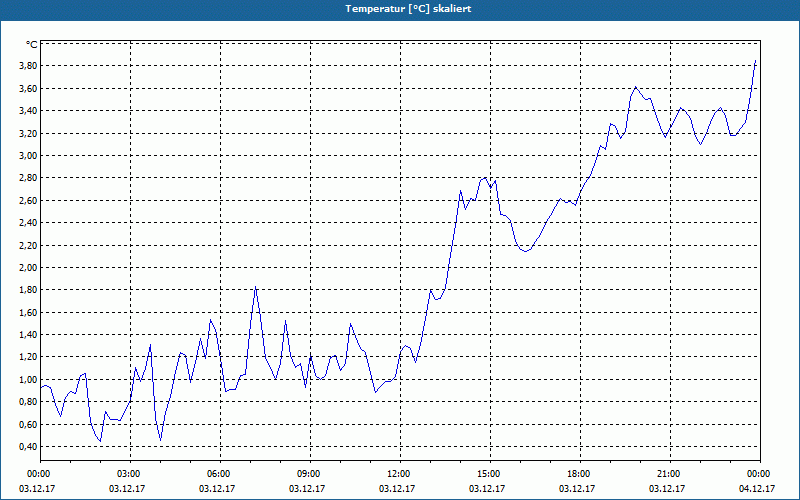Select the 0,80 y-axis label
Viewport: 800px width, 500px height.
click(28, 402)
